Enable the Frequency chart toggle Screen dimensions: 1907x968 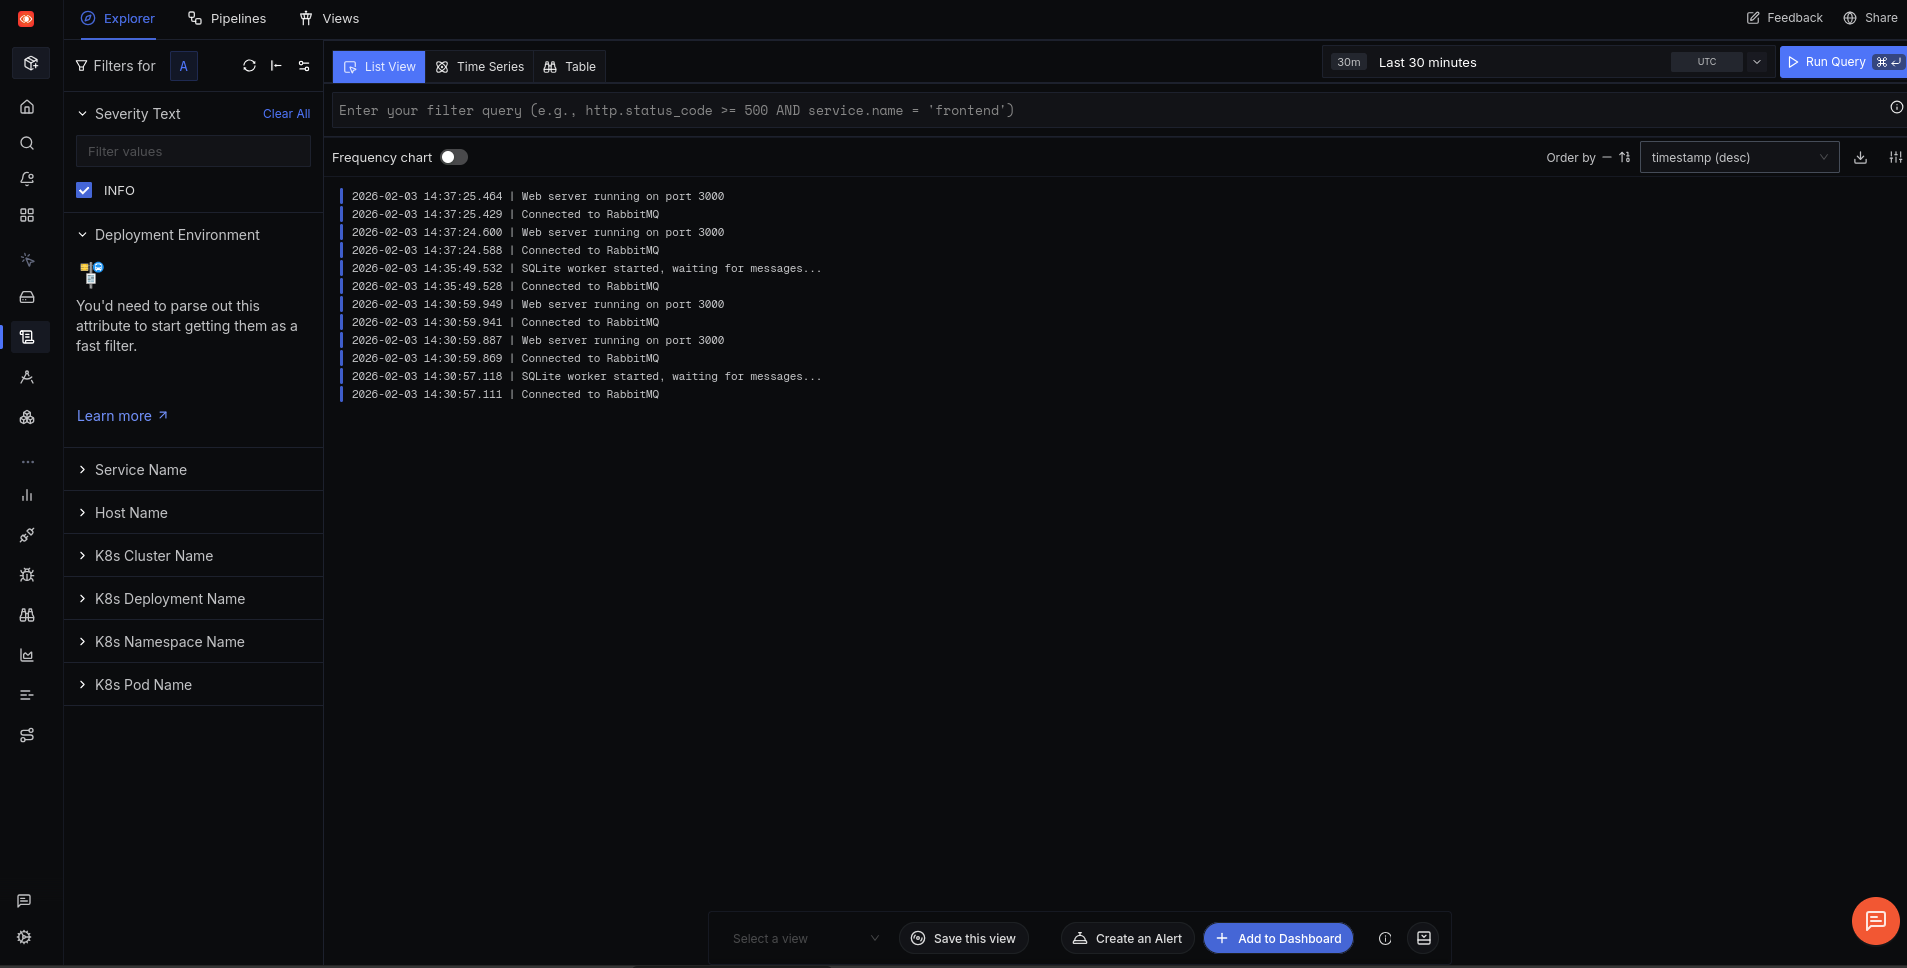pyautogui.click(x=454, y=157)
